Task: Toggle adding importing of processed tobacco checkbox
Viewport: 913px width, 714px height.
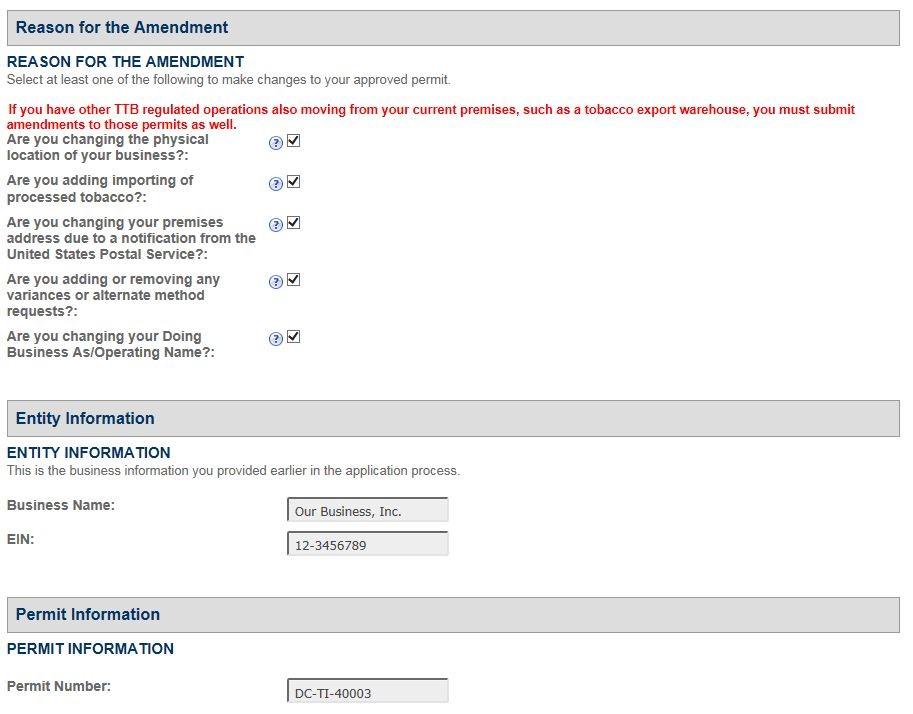Action: pyautogui.click(x=294, y=182)
